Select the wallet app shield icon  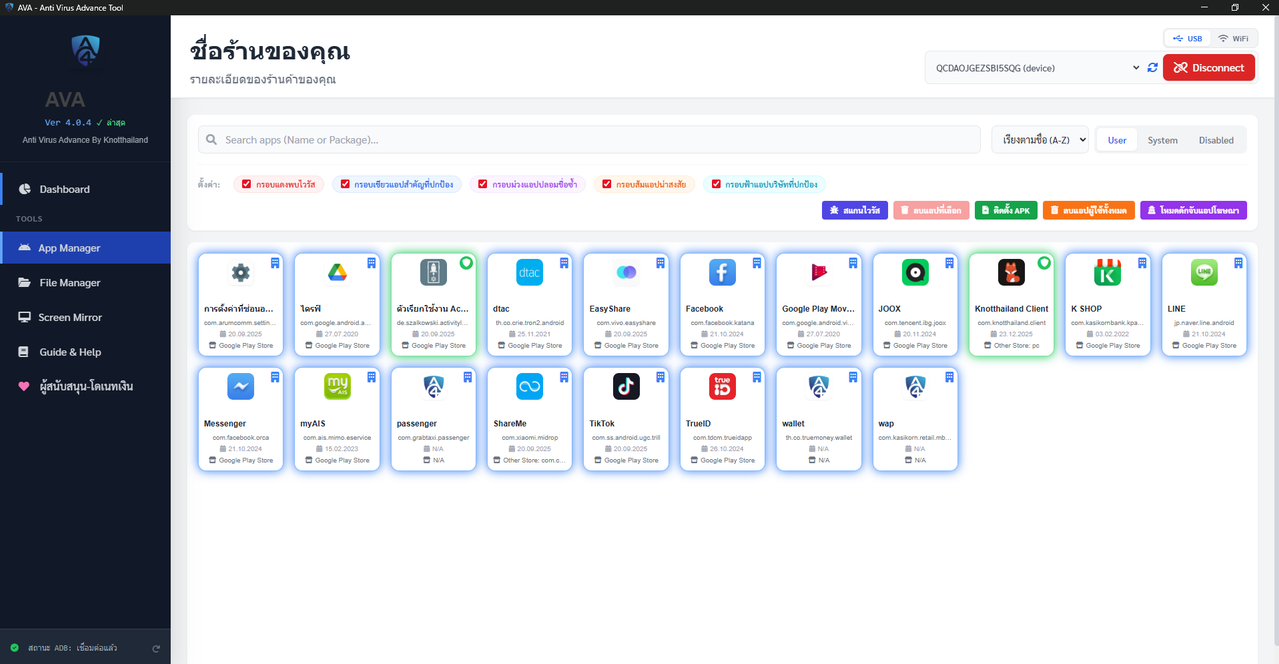coord(819,386)
